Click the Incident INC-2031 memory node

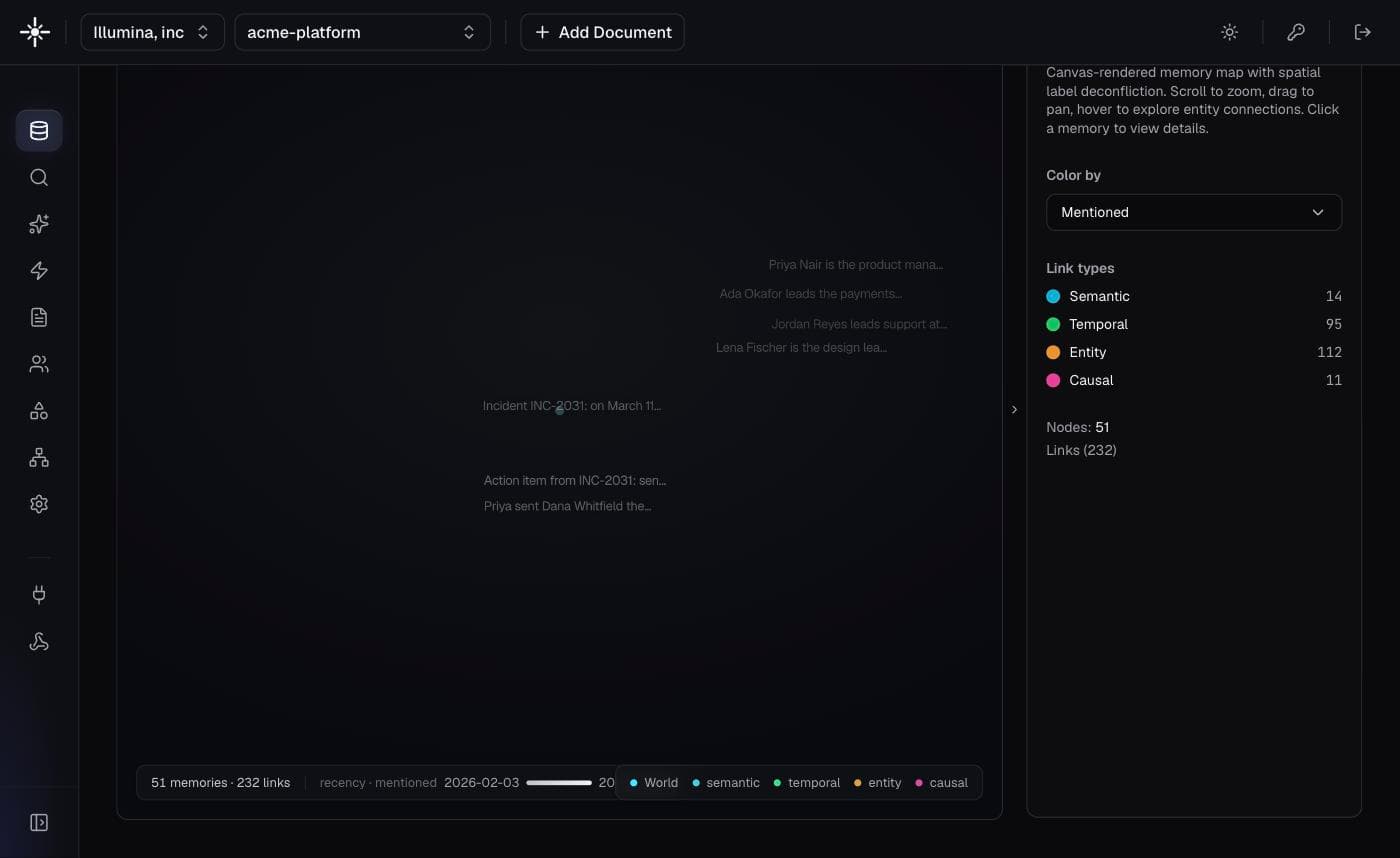(559, 411)
